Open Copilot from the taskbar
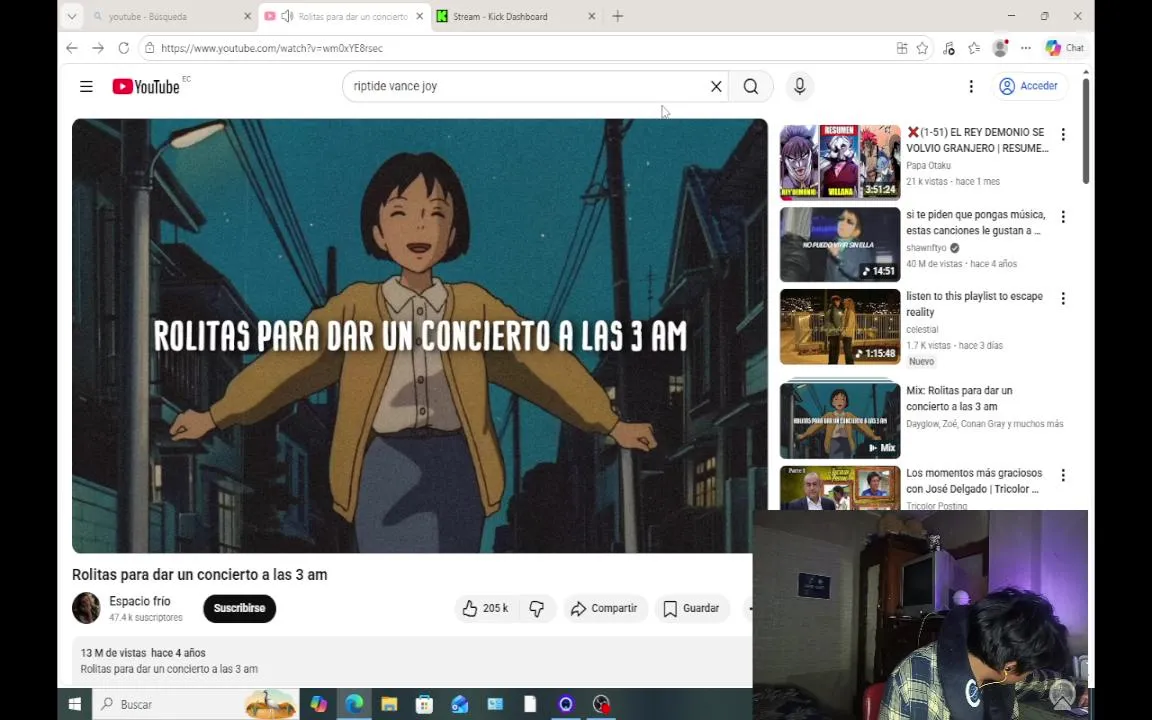The image size is (1152, 720). [x=318, y=704]
